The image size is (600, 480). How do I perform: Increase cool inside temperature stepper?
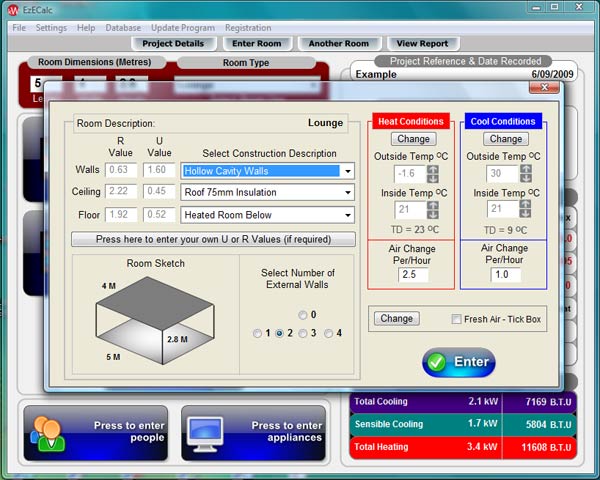point(525,203)
